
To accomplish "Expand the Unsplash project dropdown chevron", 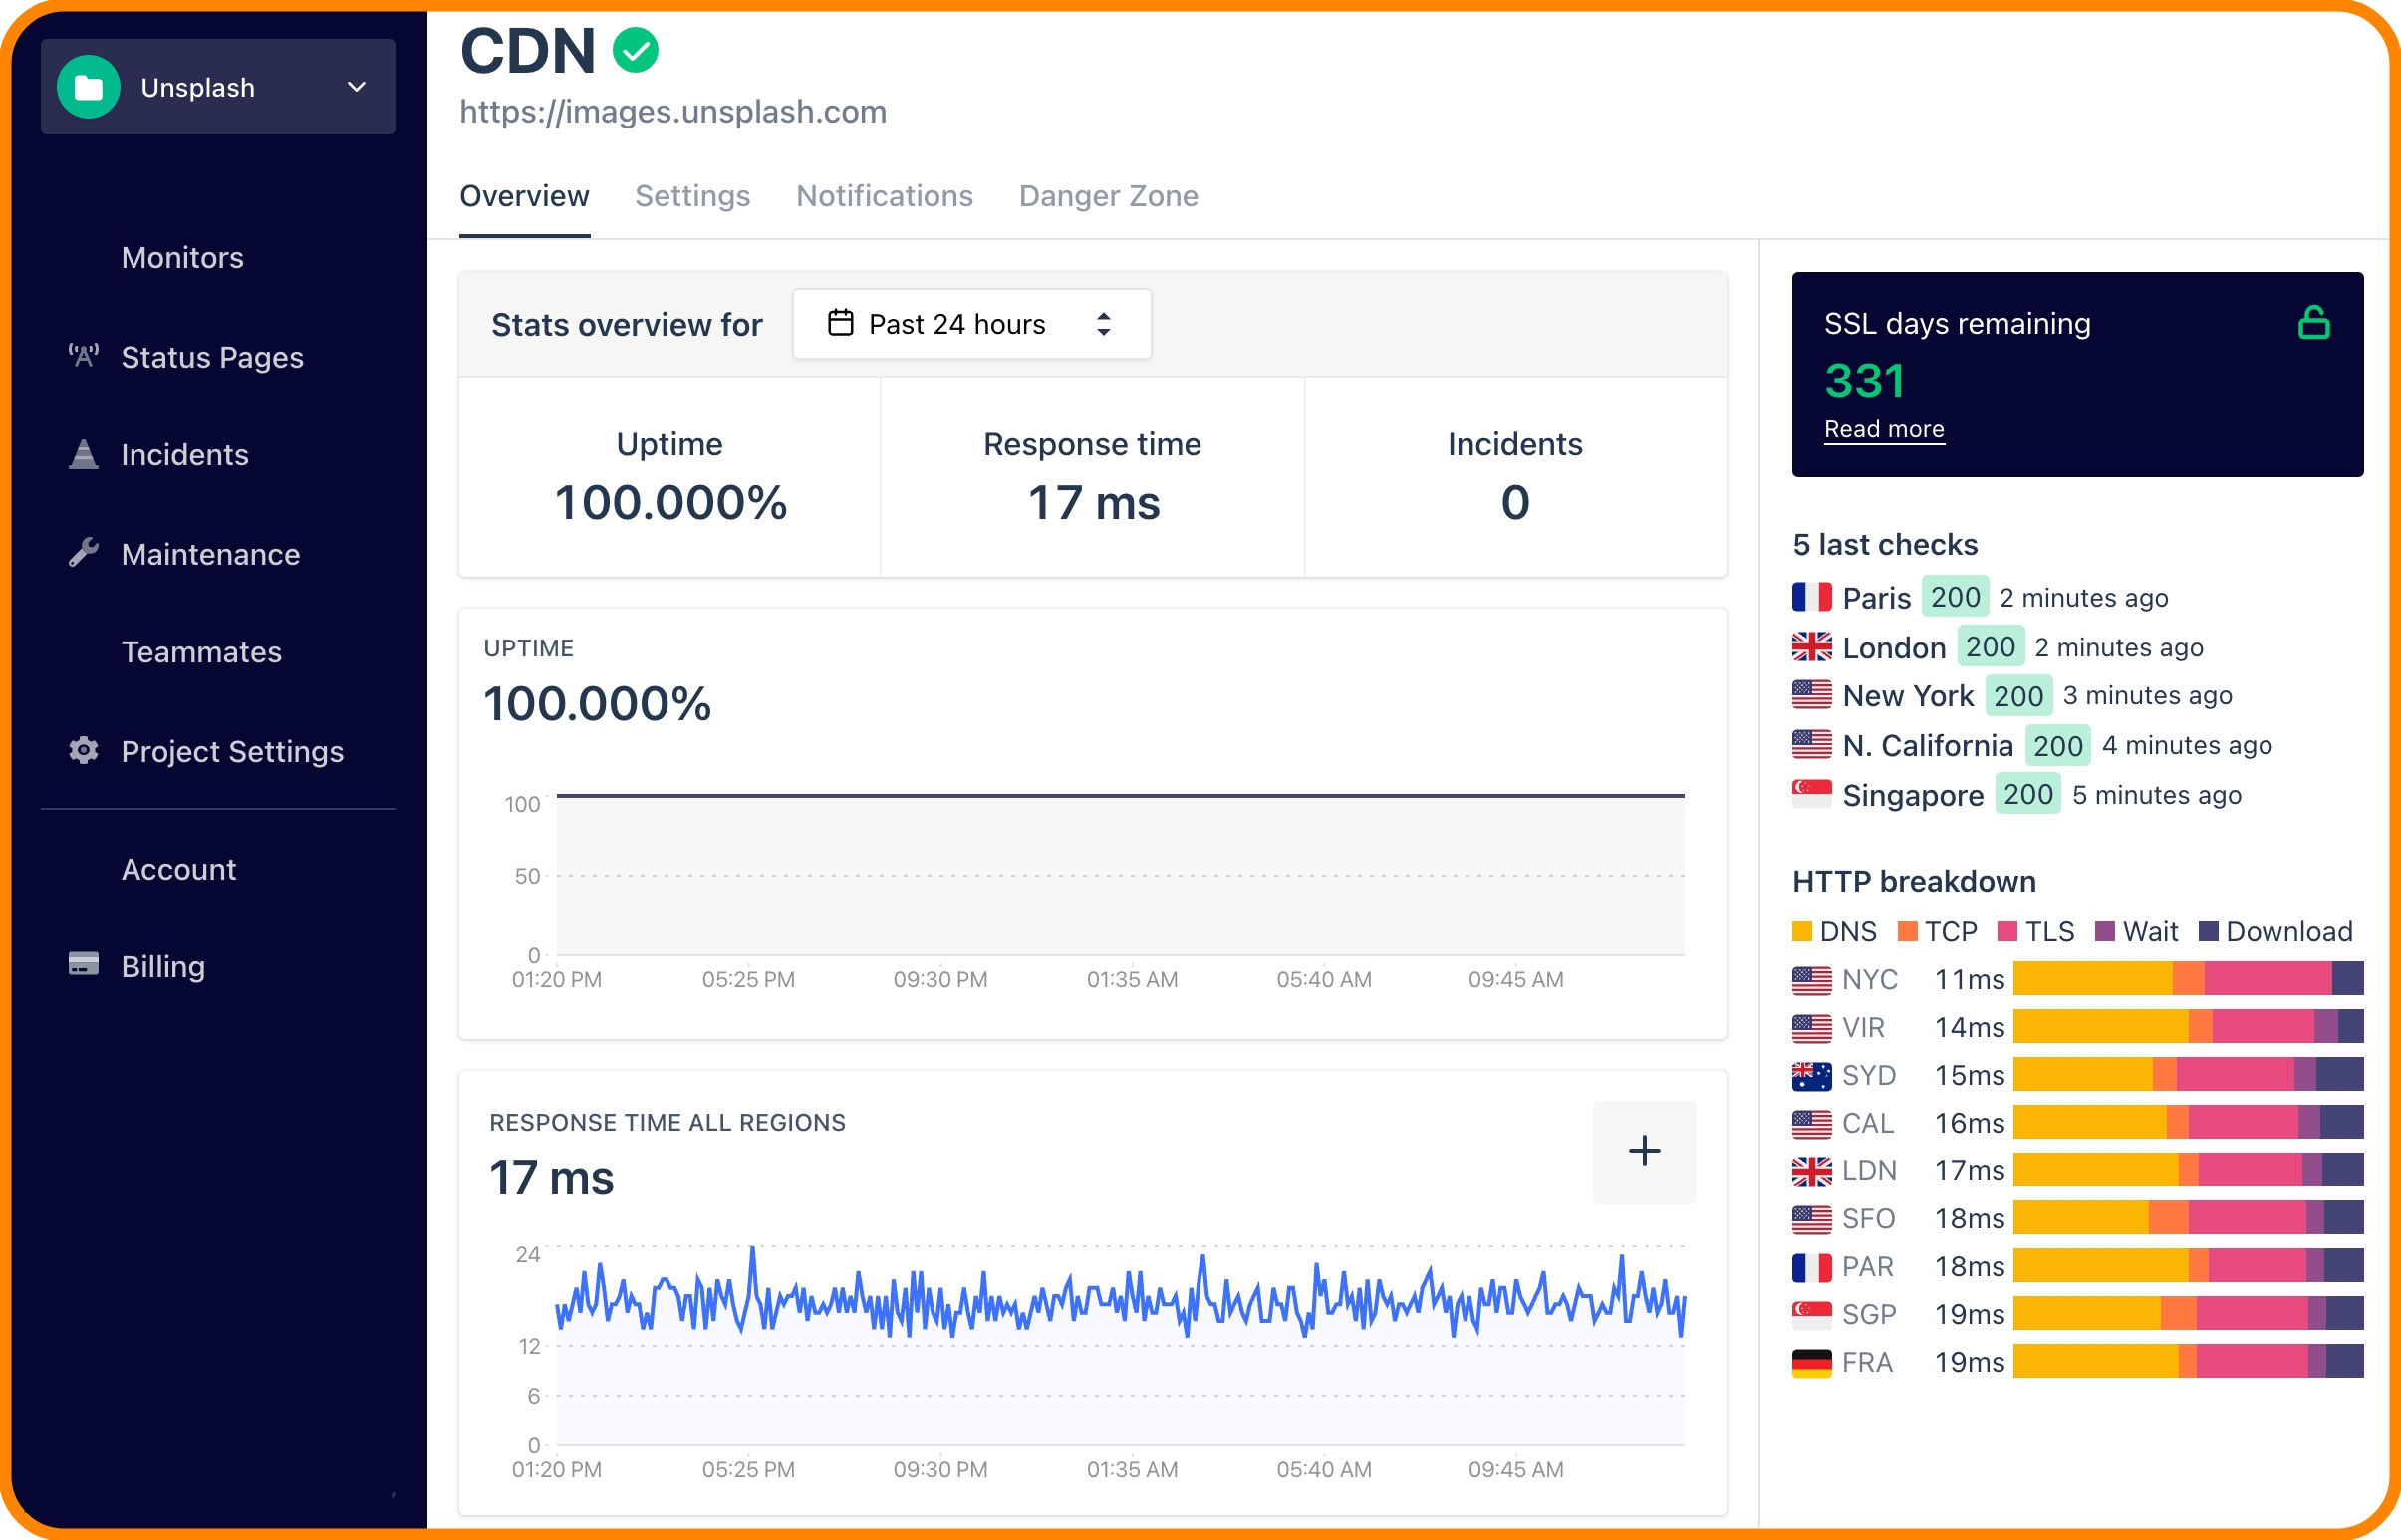I will click(356, 87).
